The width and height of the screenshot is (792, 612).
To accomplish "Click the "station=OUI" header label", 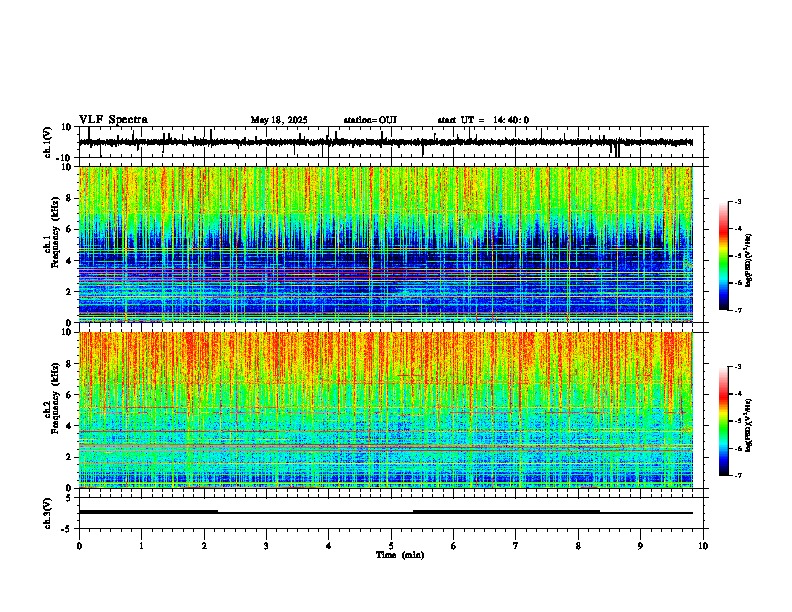I will (x=370, y=120).
